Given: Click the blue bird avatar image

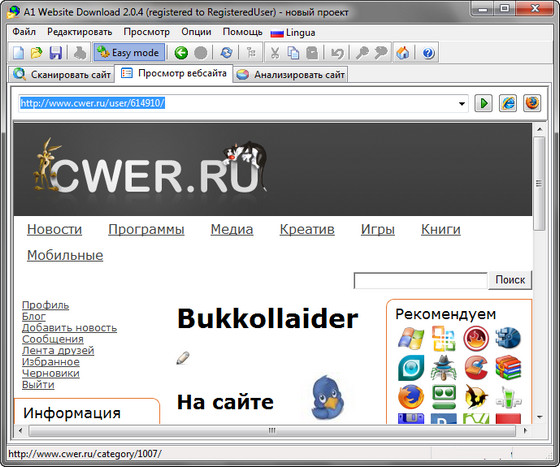Looking at the screenshot, I should point(327,398).
